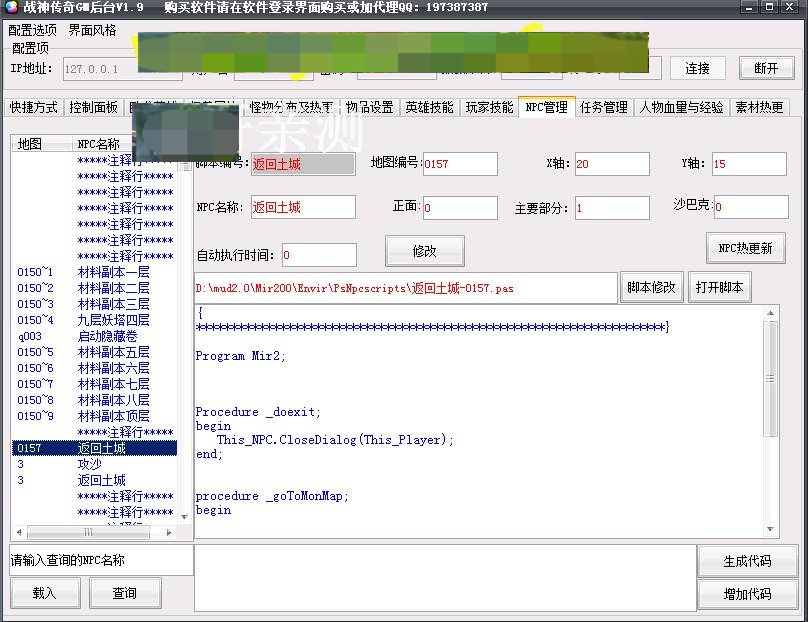The width and height of the screenshot is (808, 622).
Task: Open the 界面风格 menu
Action: [x=92, y=30]
